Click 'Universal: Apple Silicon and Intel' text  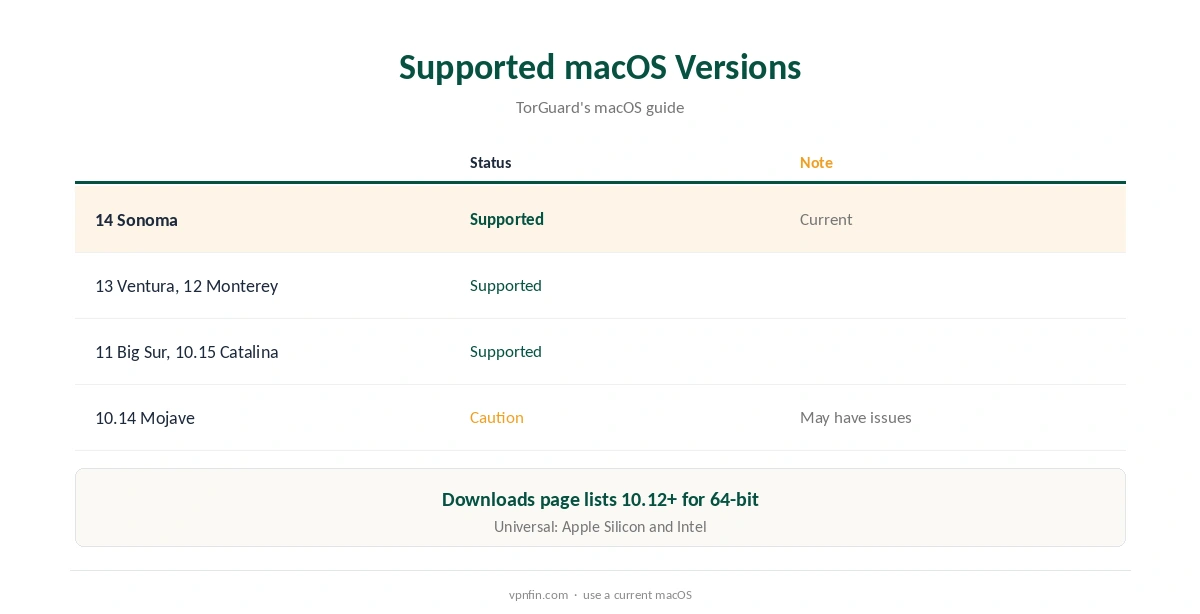(600, 526)
